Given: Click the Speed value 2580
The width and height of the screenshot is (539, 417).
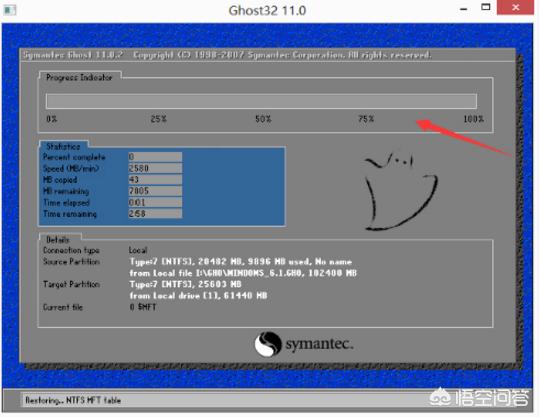Looking at the screenshot, I should point(155,168).
